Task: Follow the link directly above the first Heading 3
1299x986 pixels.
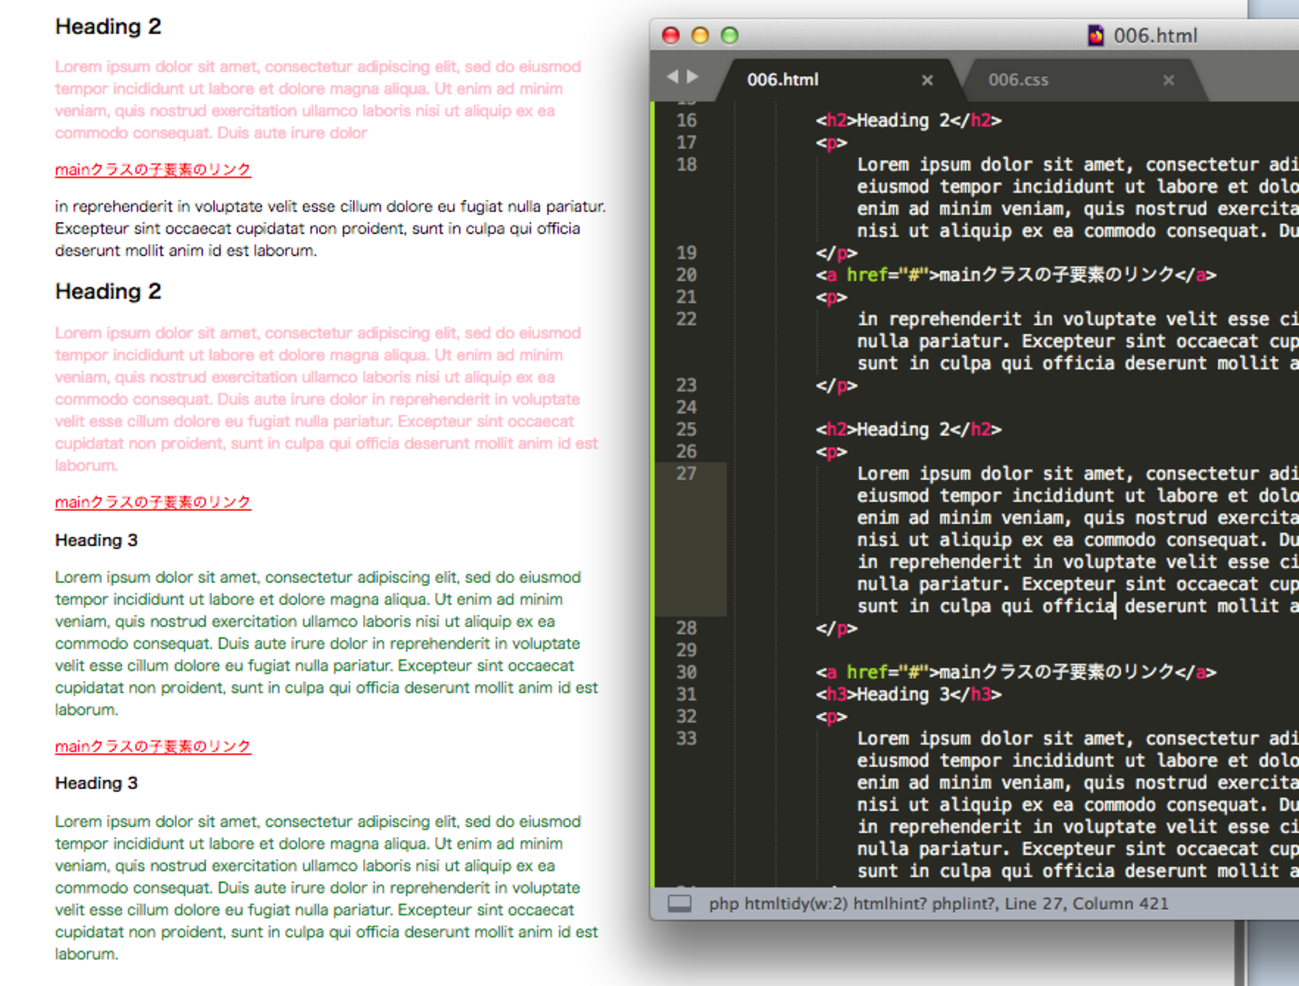Action: coord(152,502)
